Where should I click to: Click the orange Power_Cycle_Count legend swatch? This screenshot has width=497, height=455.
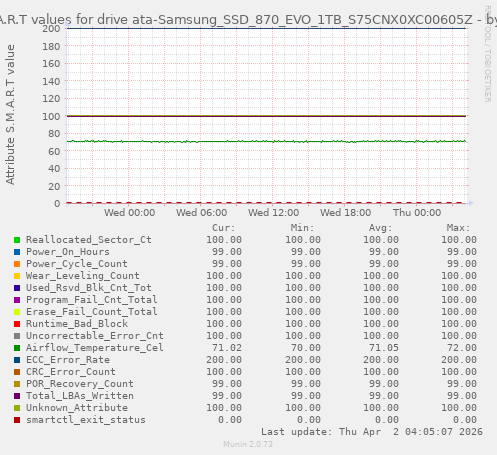point(17,264)
